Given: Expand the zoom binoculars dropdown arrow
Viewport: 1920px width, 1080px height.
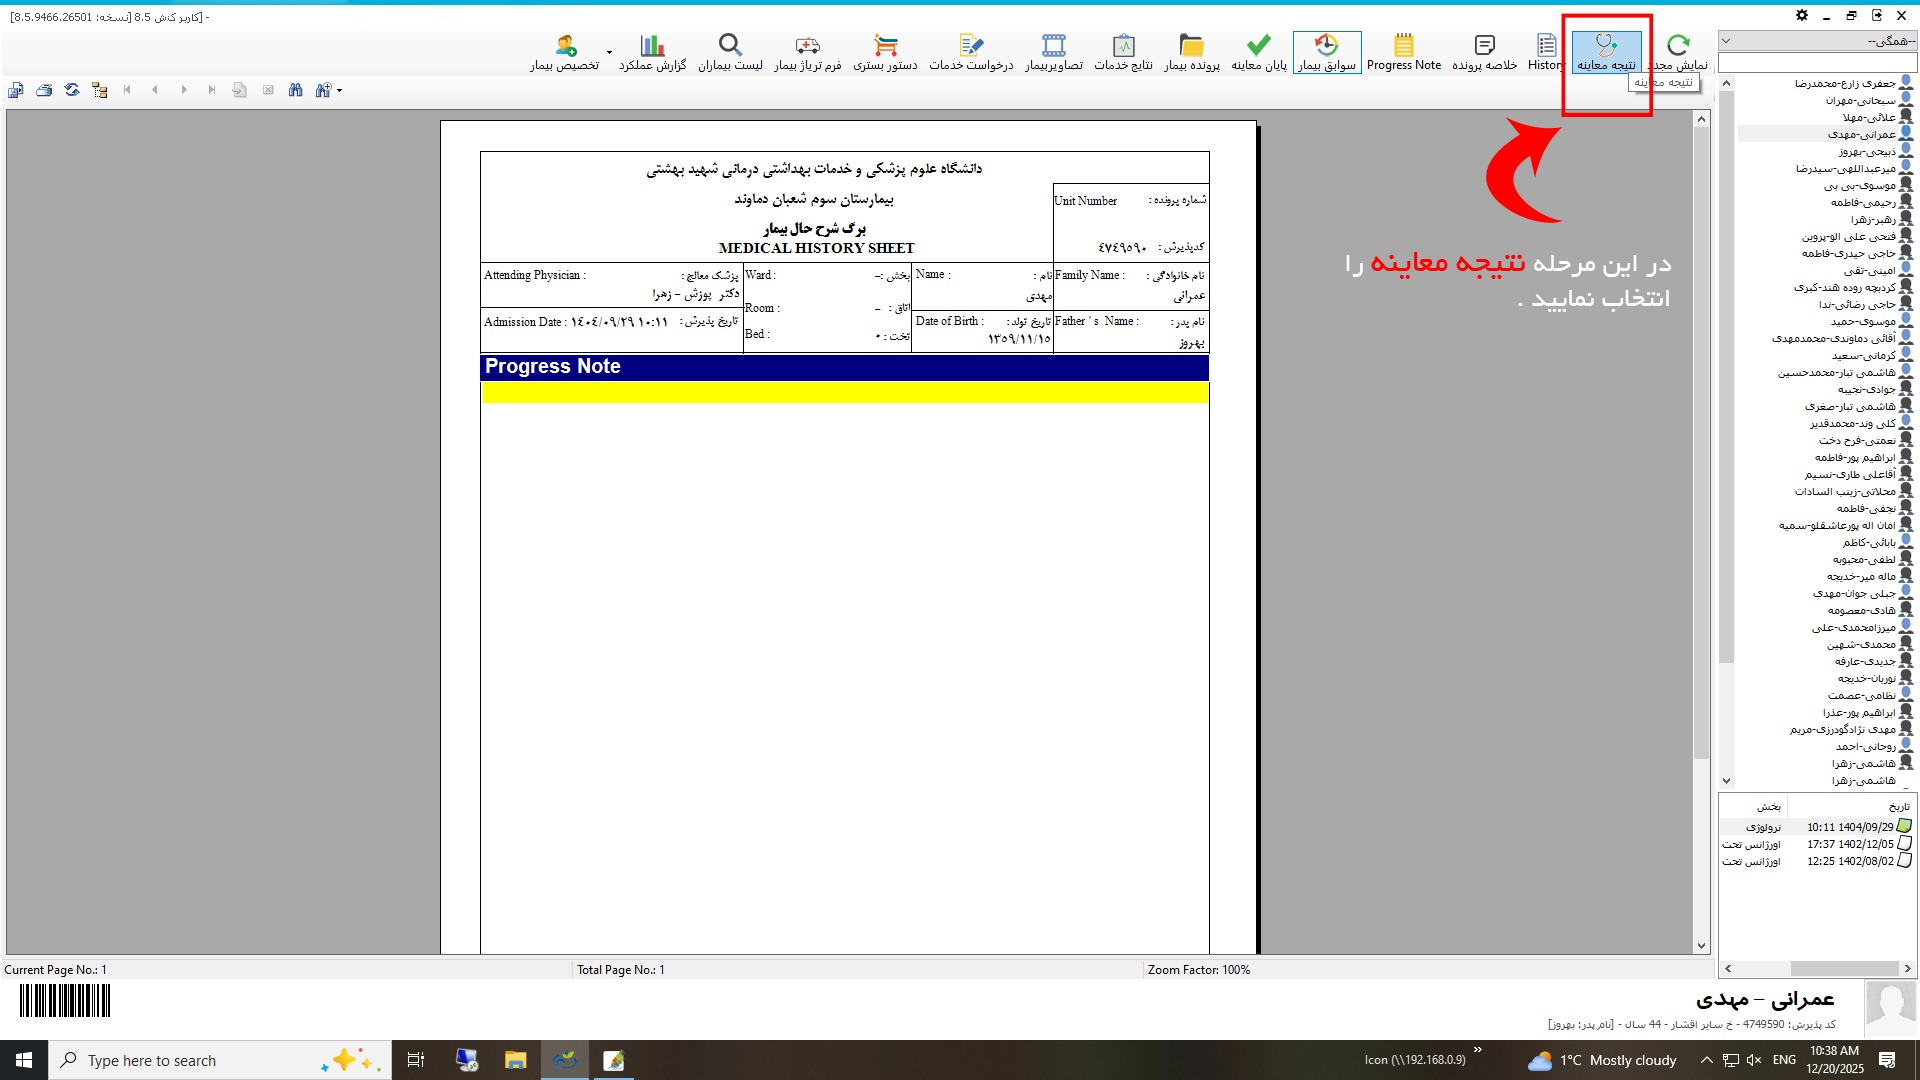Looking at the screenshot, I should coord(340,91).
